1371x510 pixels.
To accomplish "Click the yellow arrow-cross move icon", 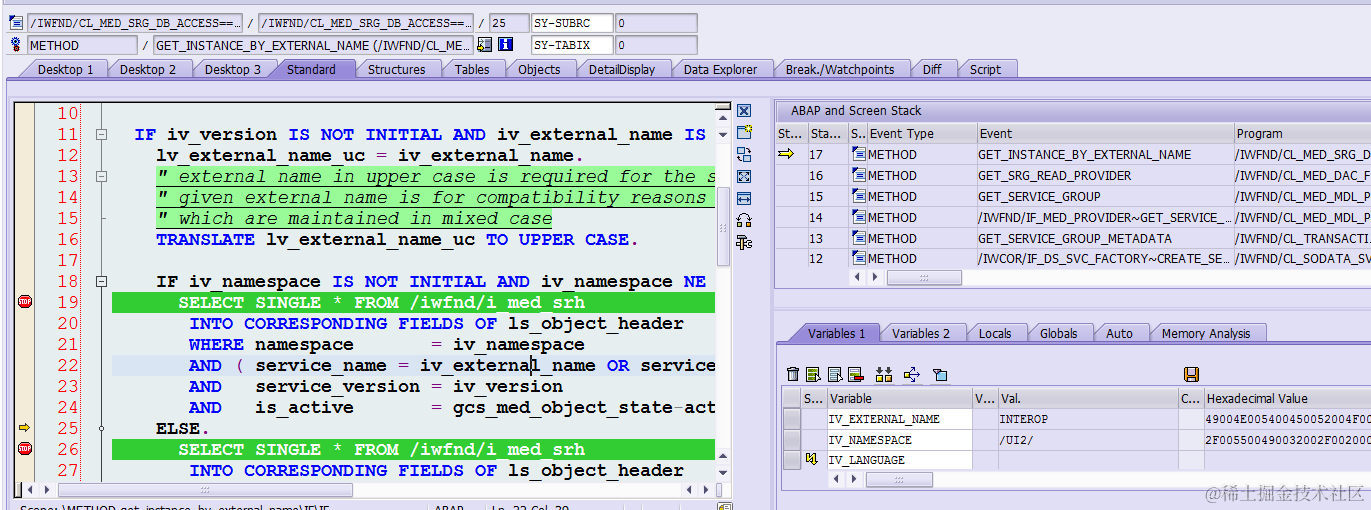I will tap(911, 374).
